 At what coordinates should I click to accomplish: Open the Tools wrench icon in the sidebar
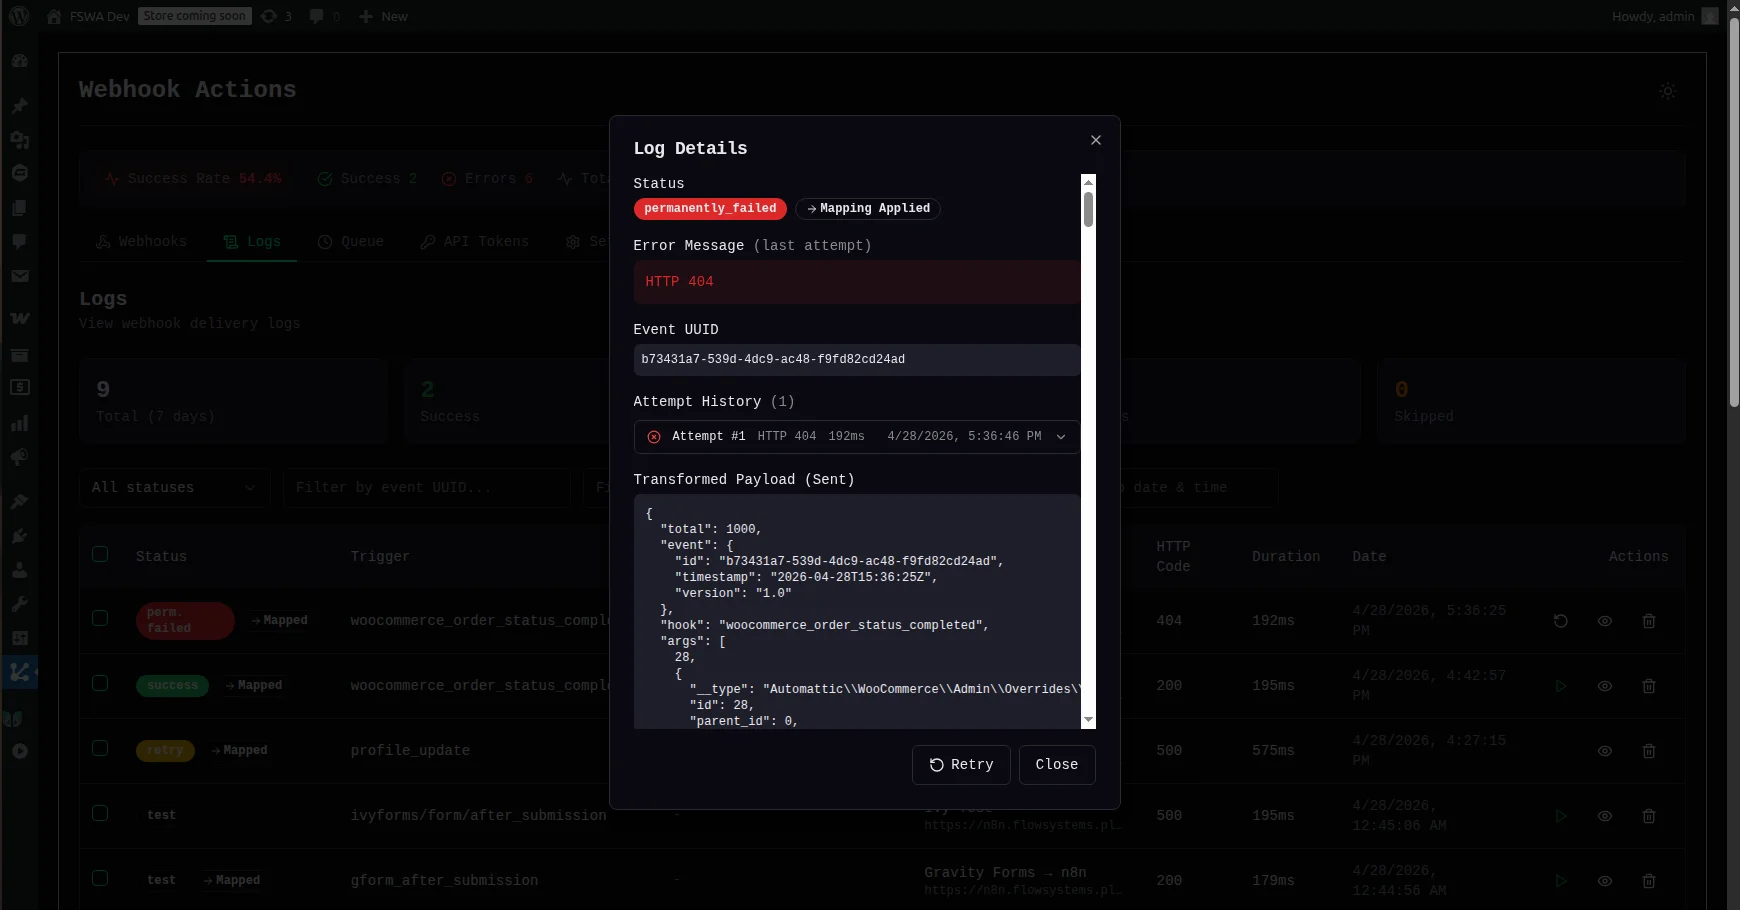[19, 604]
